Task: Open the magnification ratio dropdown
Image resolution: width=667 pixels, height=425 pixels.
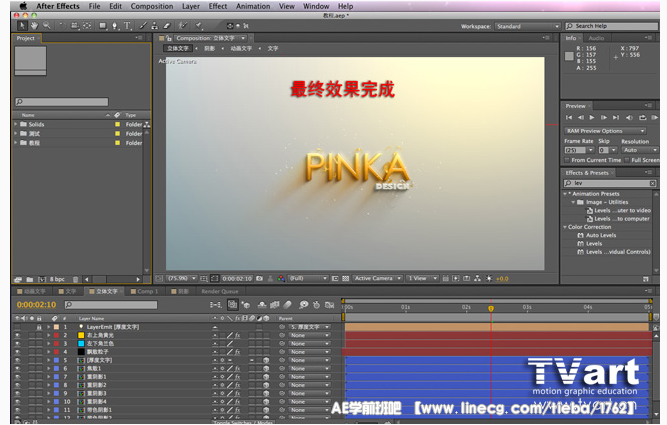Action: [x=182, y=278]
